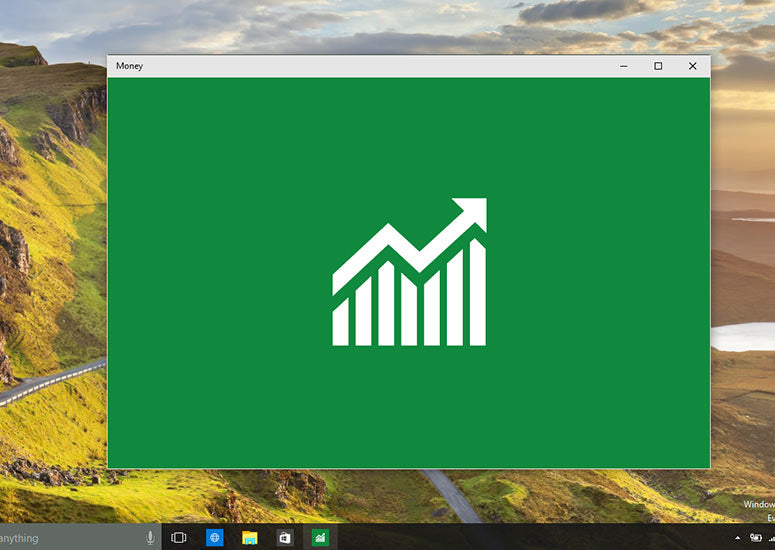
Task: Launch the blue globe browser icon
Action: 215,538
